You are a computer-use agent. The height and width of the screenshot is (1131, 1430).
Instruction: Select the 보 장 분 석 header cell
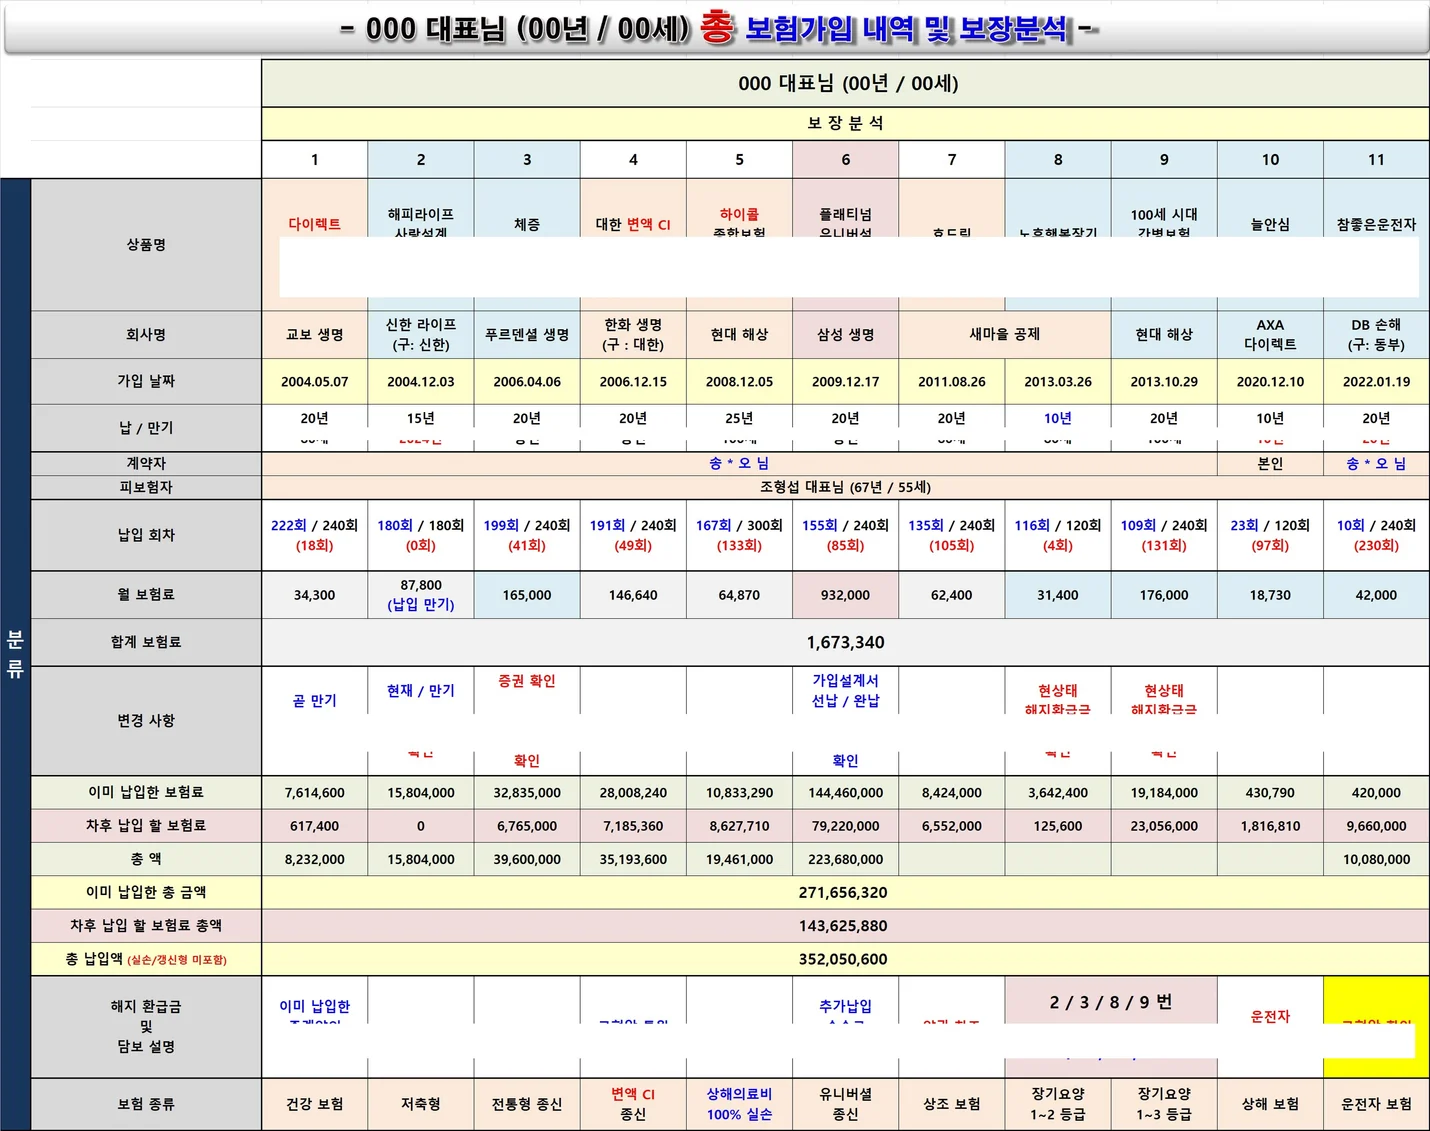pos(845,123)
